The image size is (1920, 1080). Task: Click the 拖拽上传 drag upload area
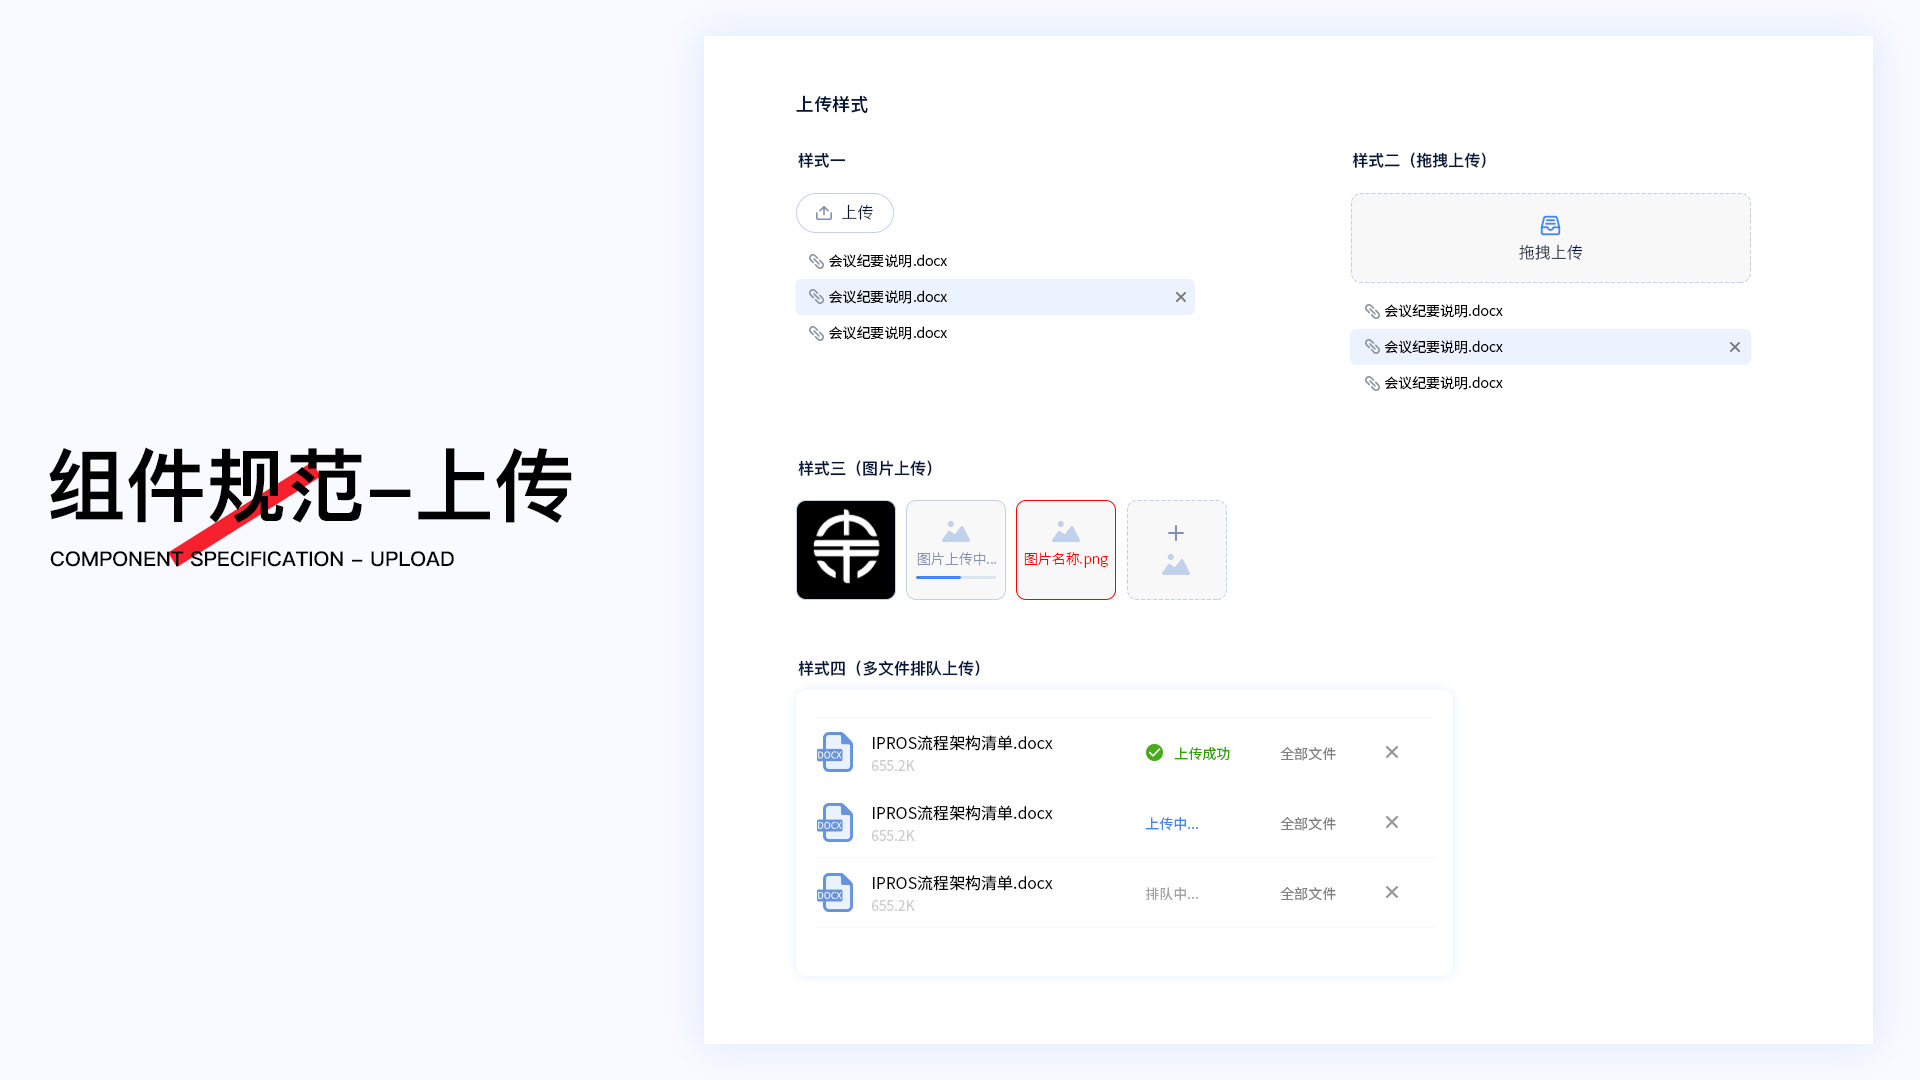[1549, 253]
